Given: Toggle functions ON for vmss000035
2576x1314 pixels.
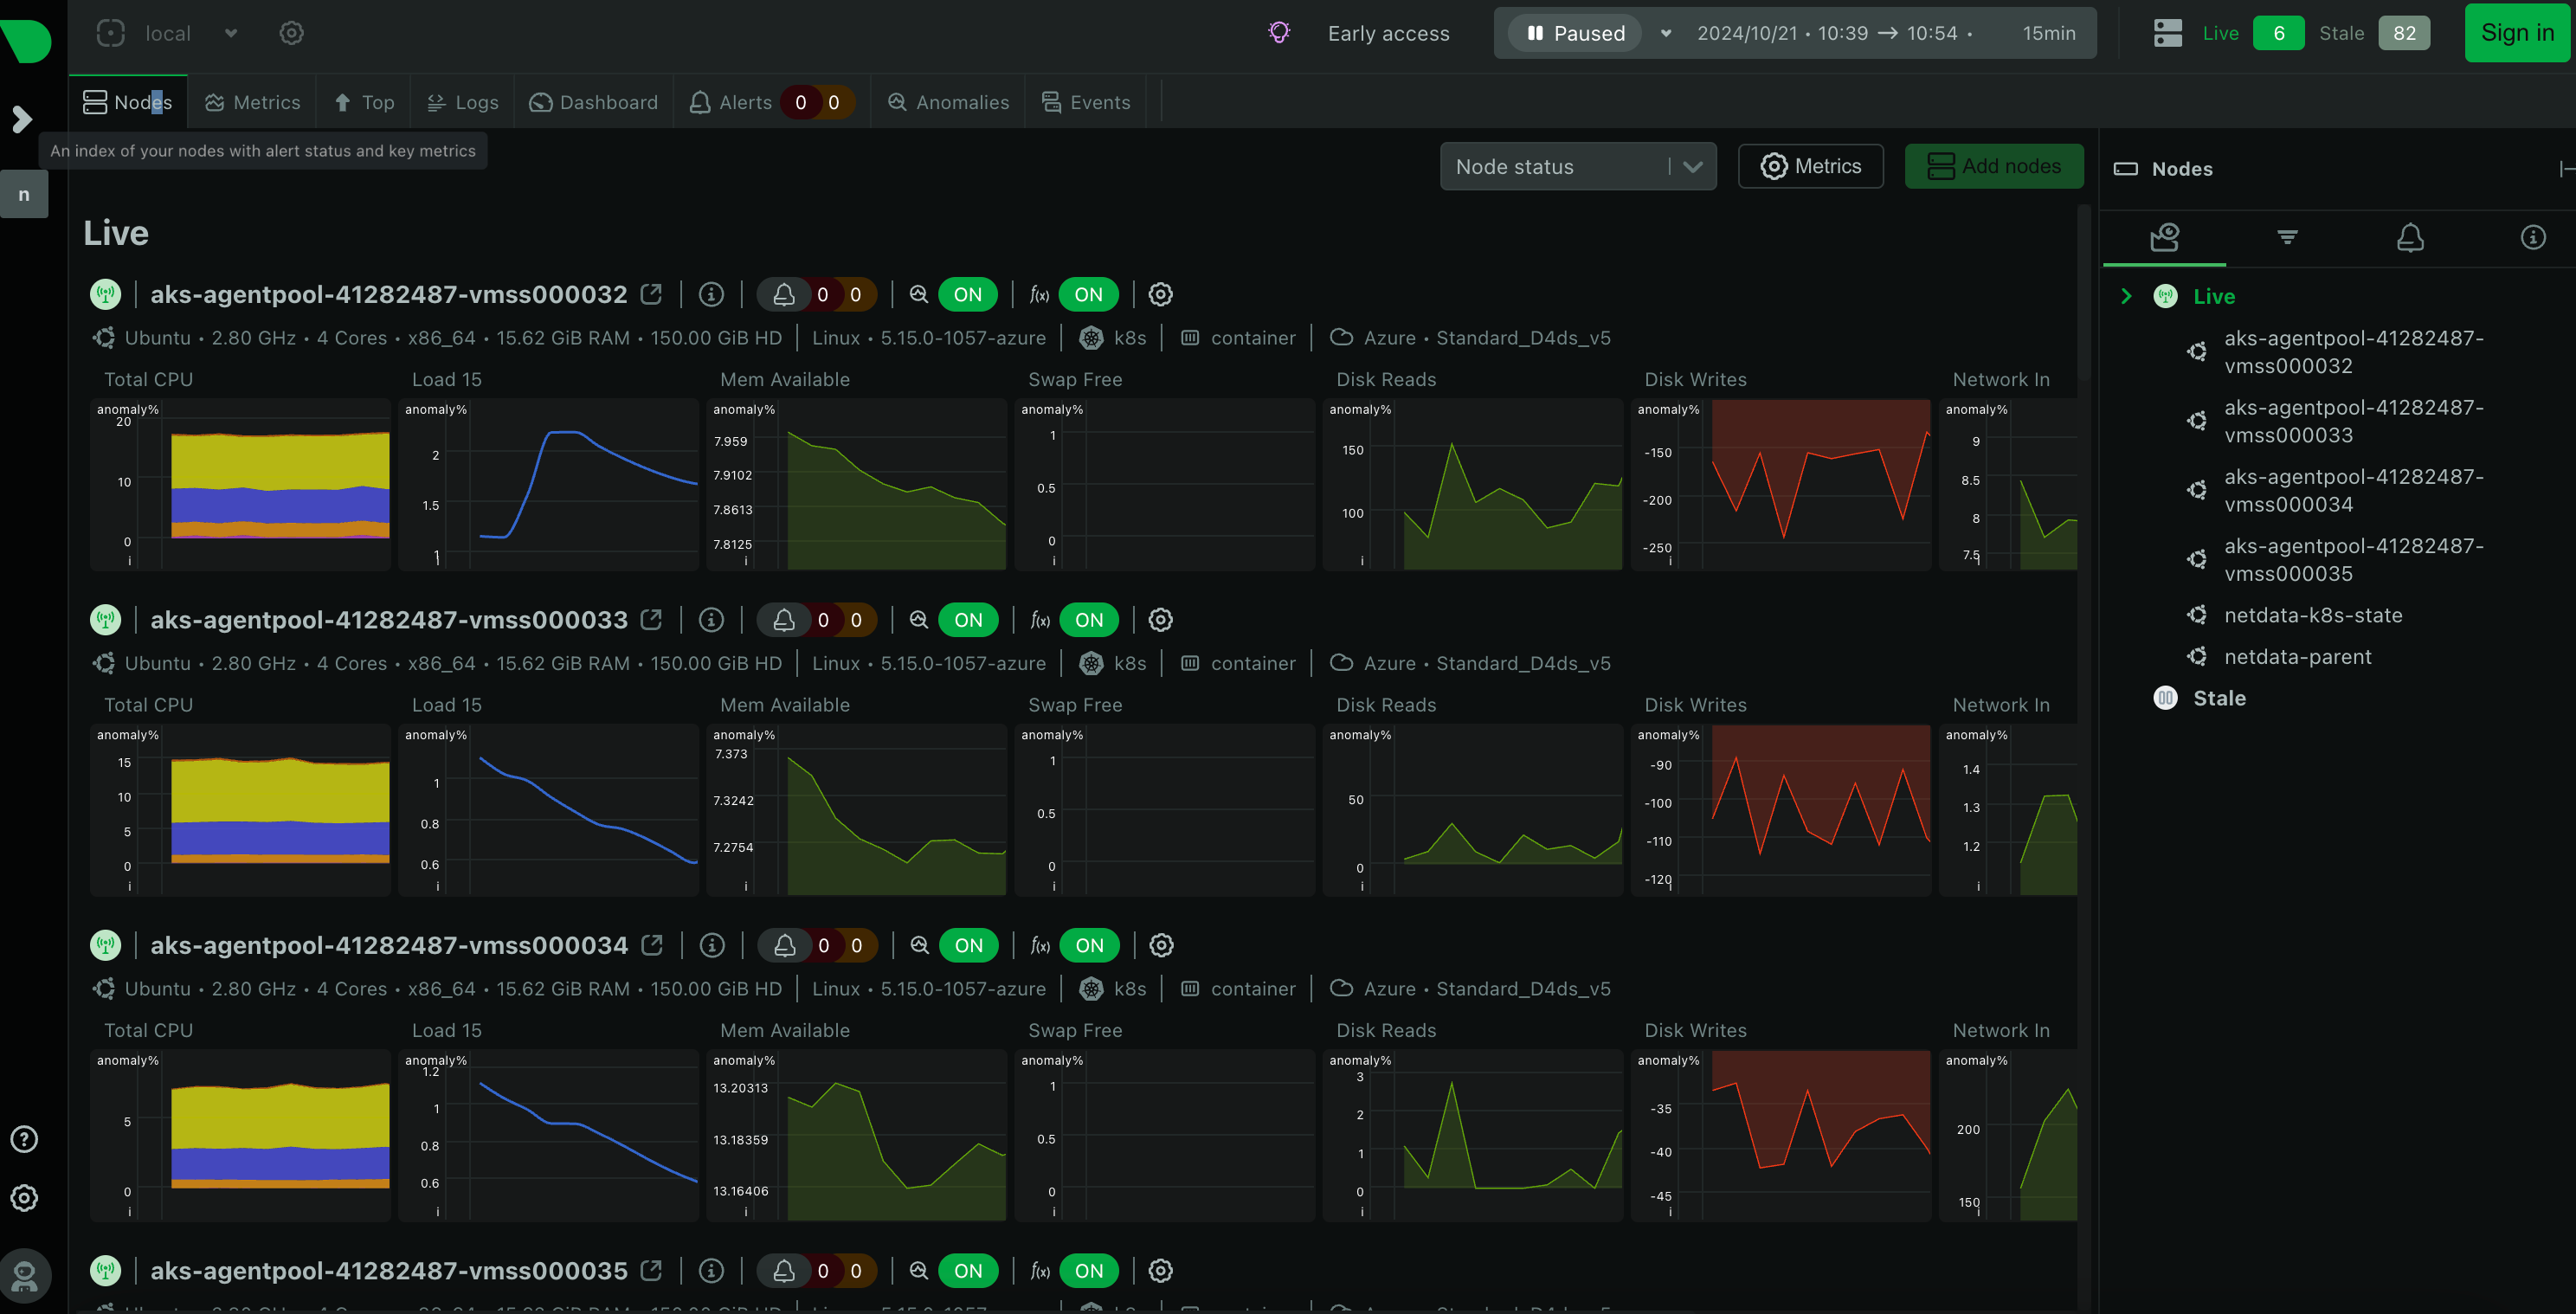Looking at the screenshot, I should (1089, 1270).
